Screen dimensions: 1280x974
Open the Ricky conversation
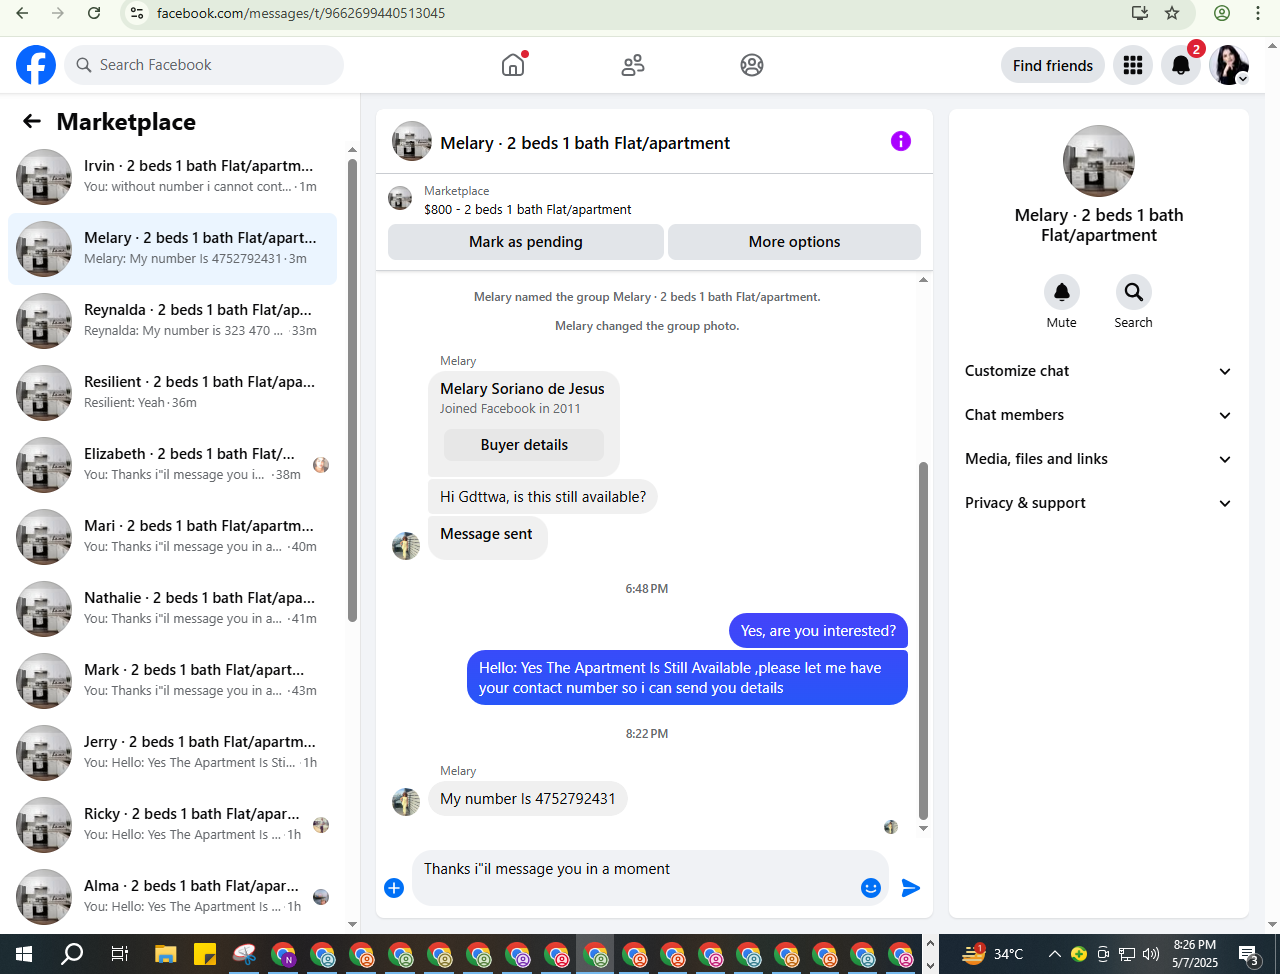coord(173,825)
